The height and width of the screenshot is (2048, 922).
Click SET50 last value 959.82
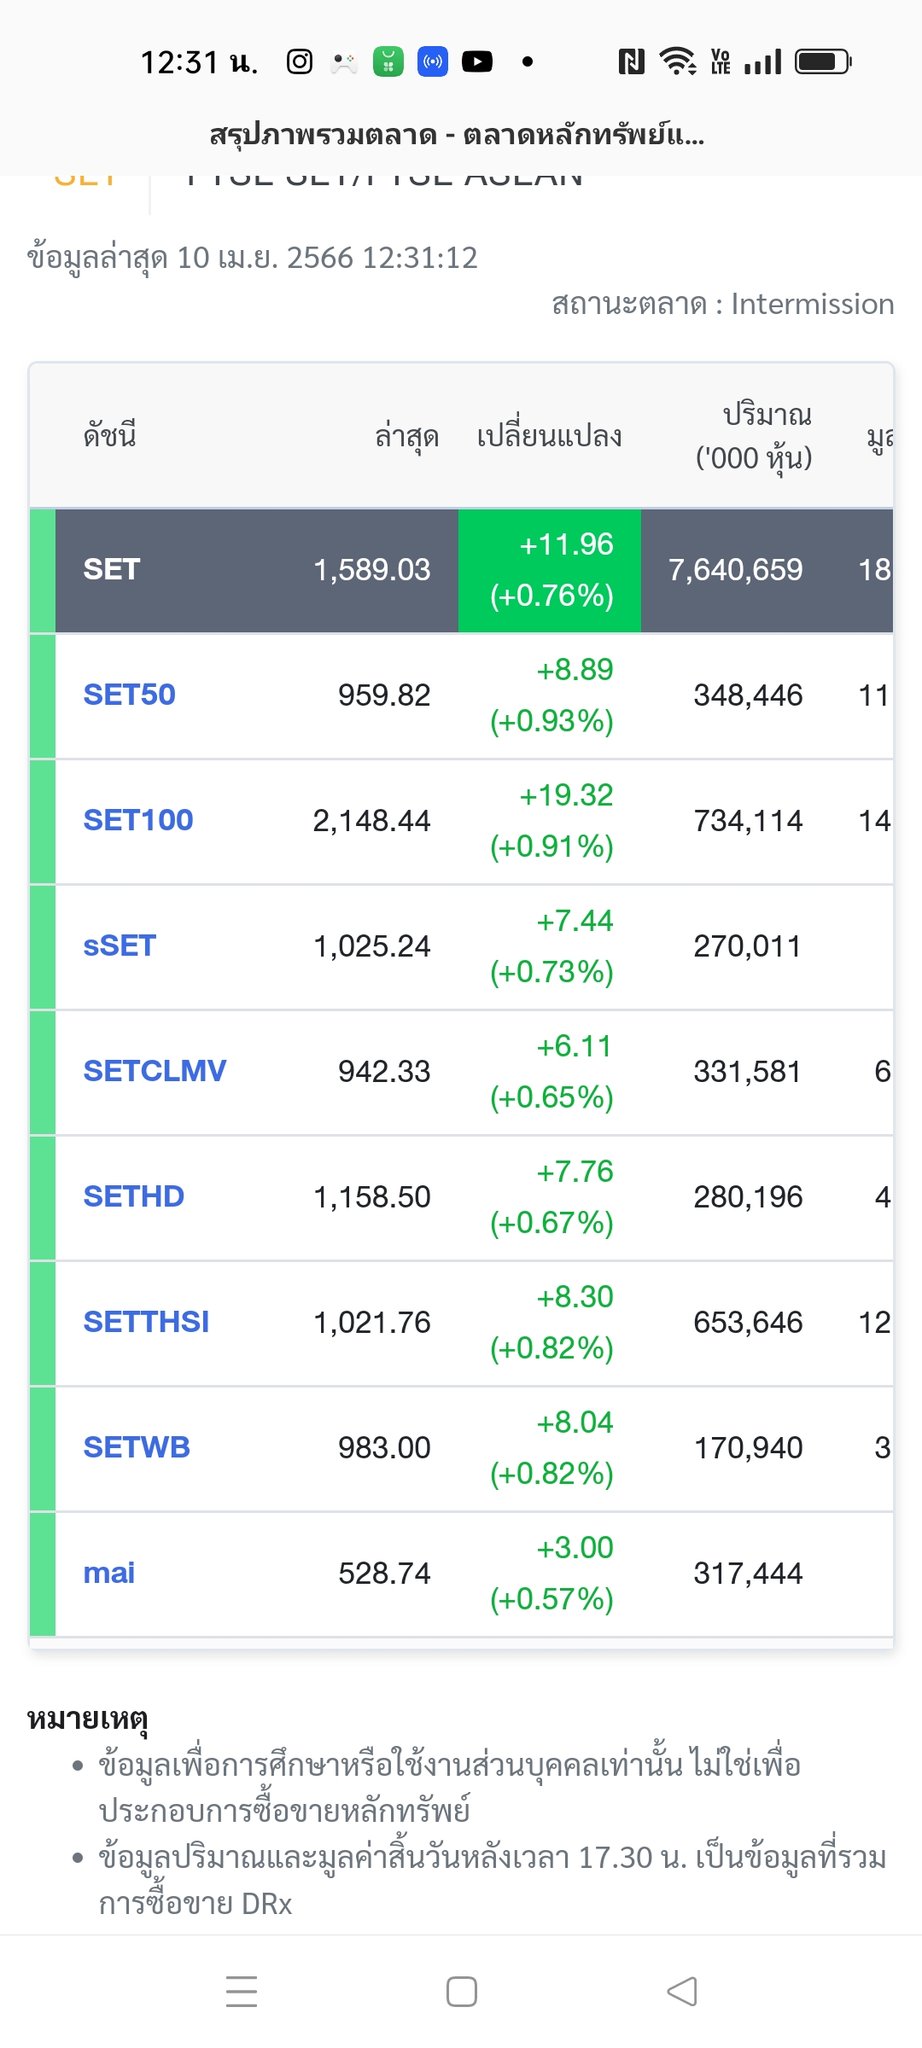pos(384,695)
